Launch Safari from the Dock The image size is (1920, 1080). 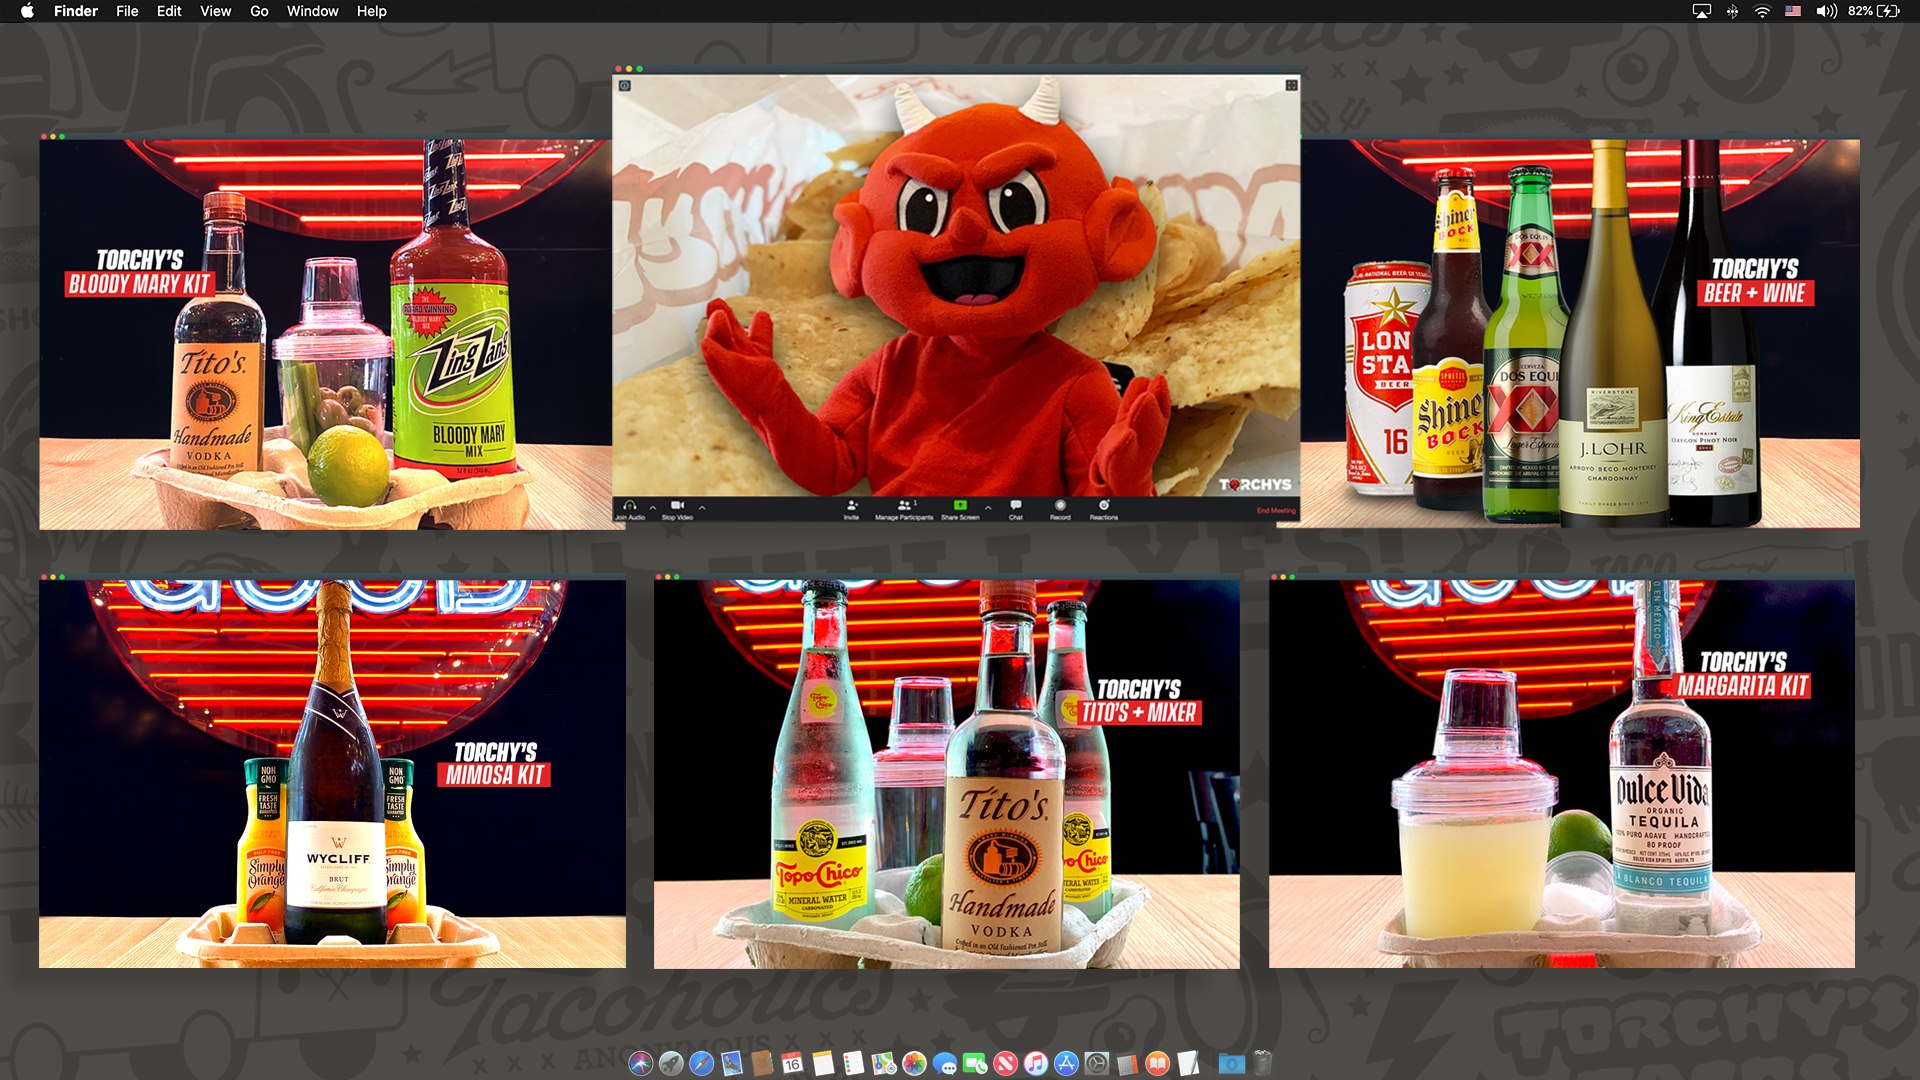(702, 1064)
